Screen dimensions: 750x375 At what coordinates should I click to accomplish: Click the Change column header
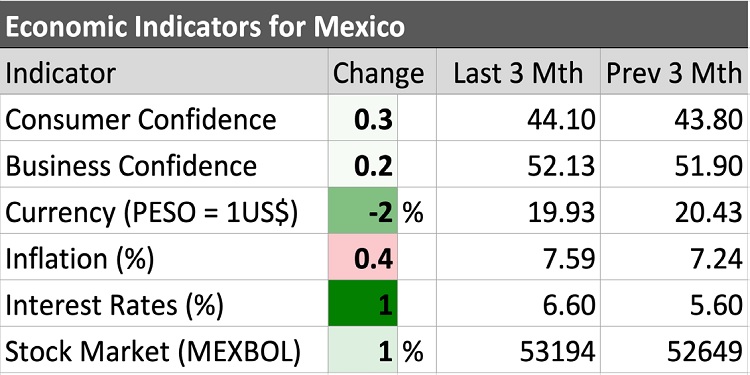pos(378,74)
